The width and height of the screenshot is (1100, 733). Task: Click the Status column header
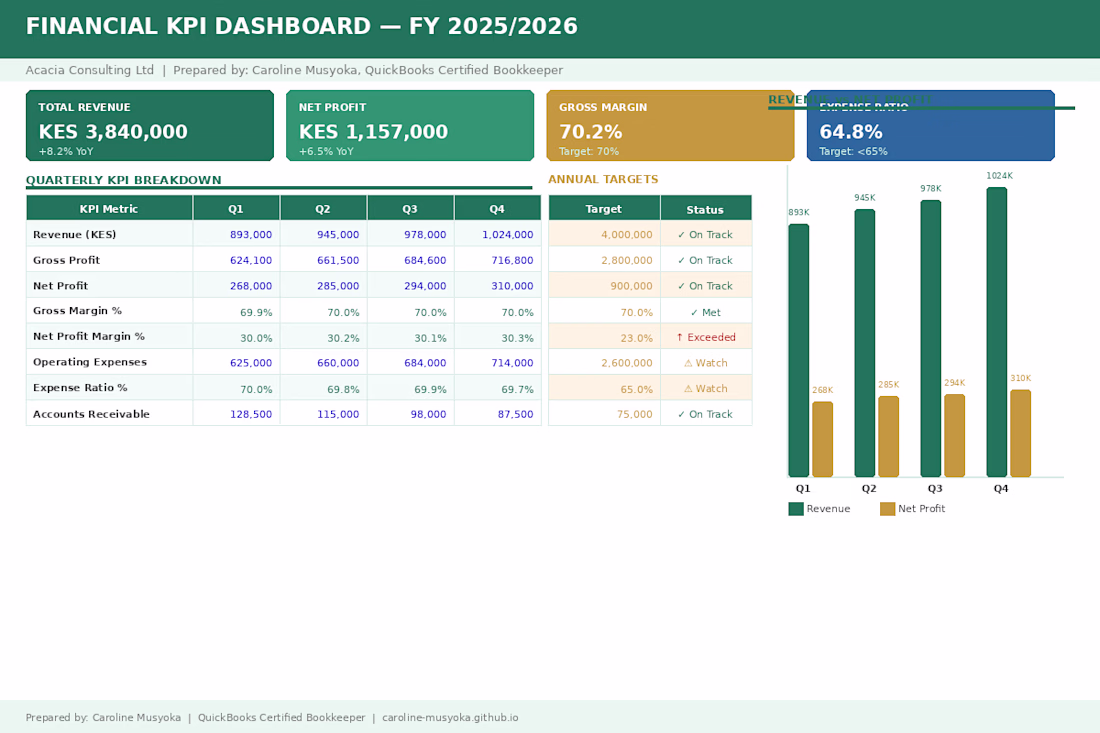(705, 209)
